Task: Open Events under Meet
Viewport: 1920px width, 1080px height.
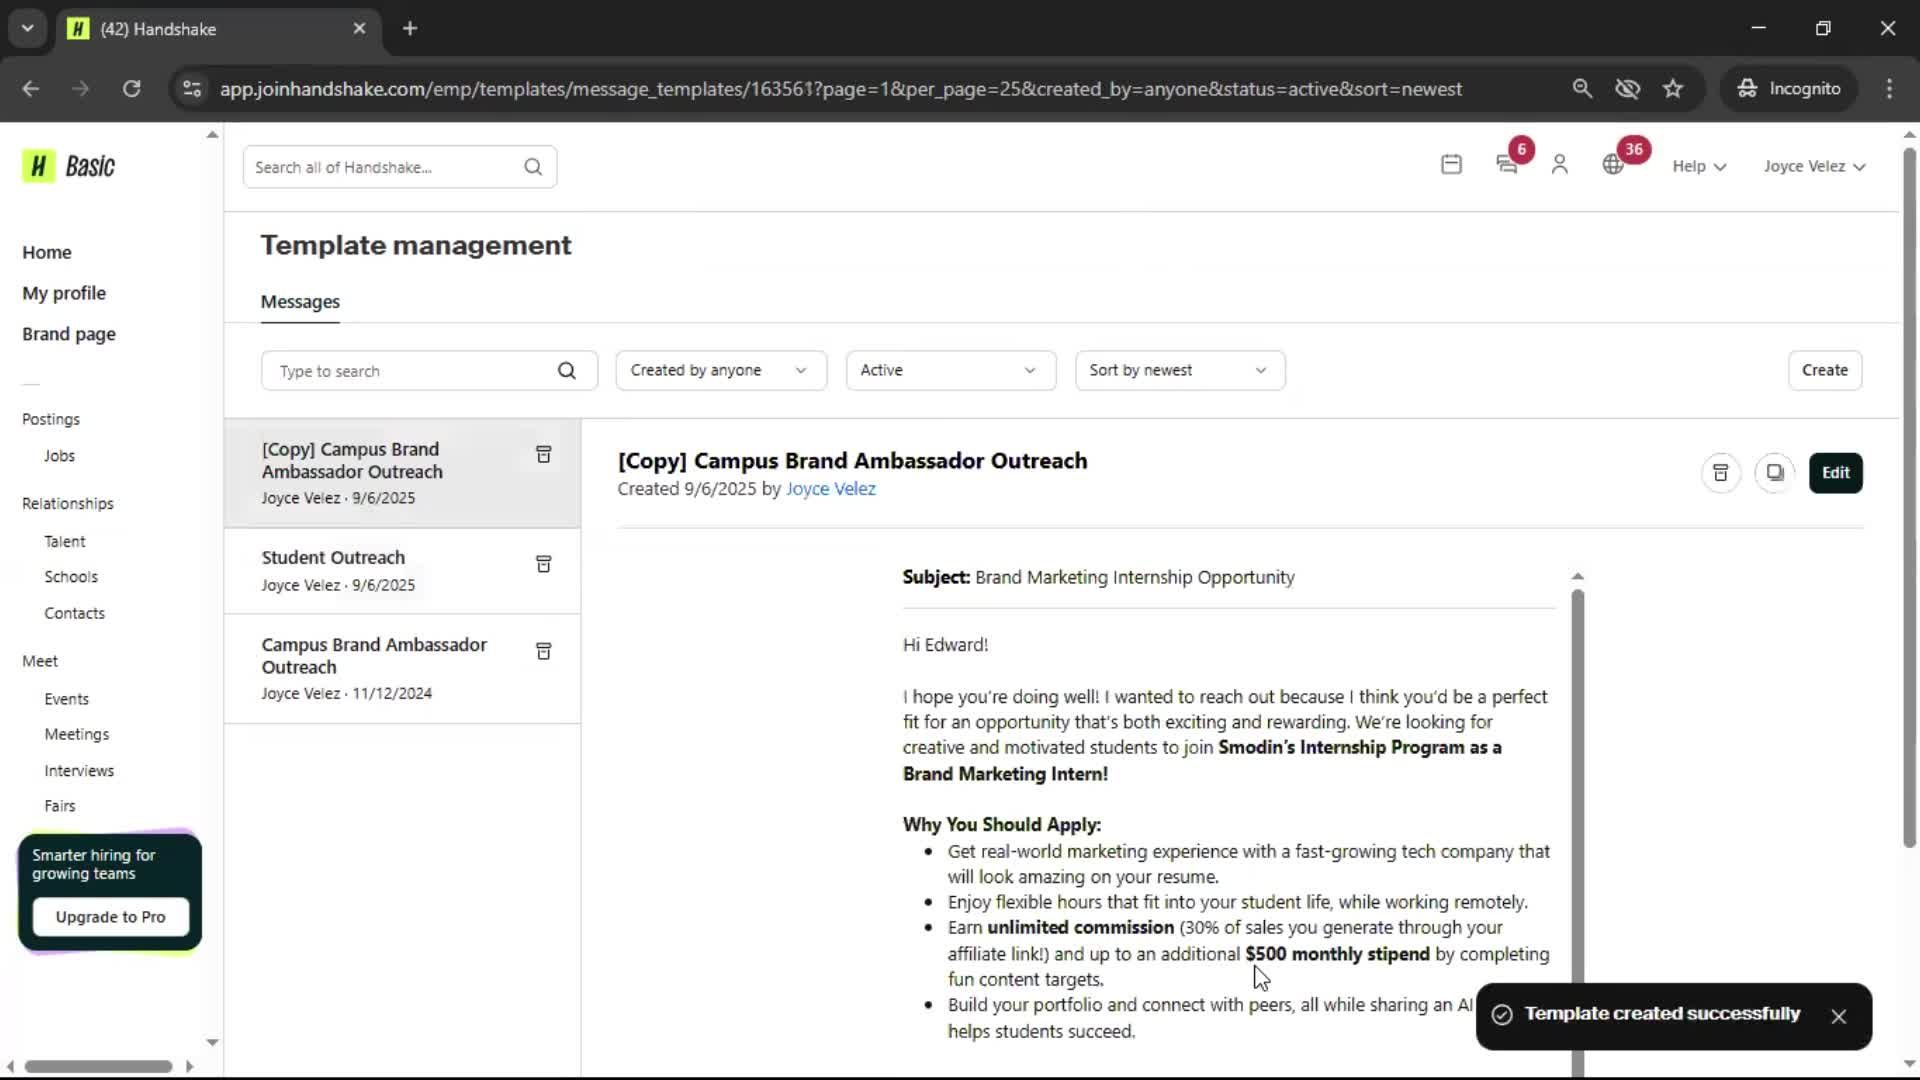Action: (66, 699)
